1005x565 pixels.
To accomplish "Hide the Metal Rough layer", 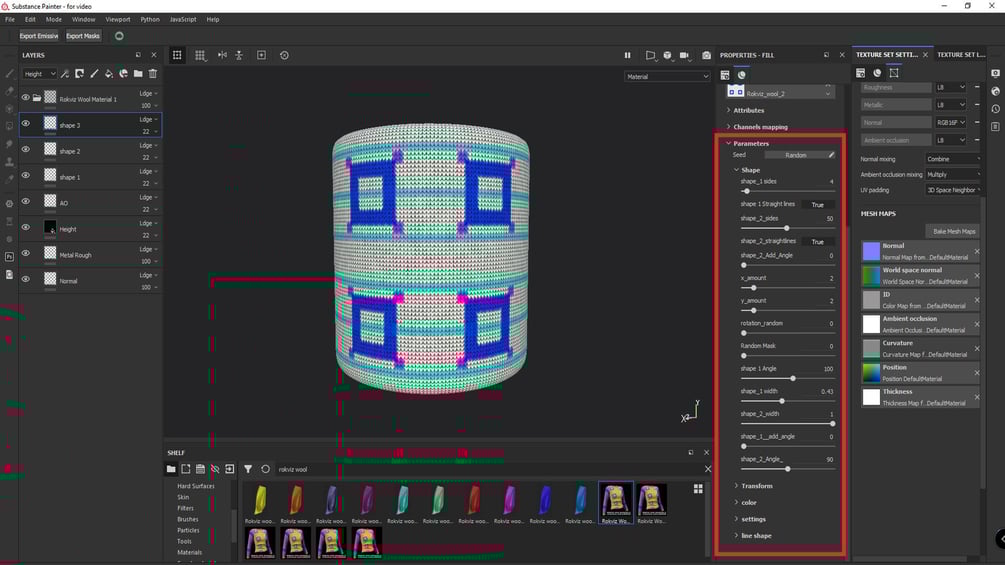I will point(26,254).
